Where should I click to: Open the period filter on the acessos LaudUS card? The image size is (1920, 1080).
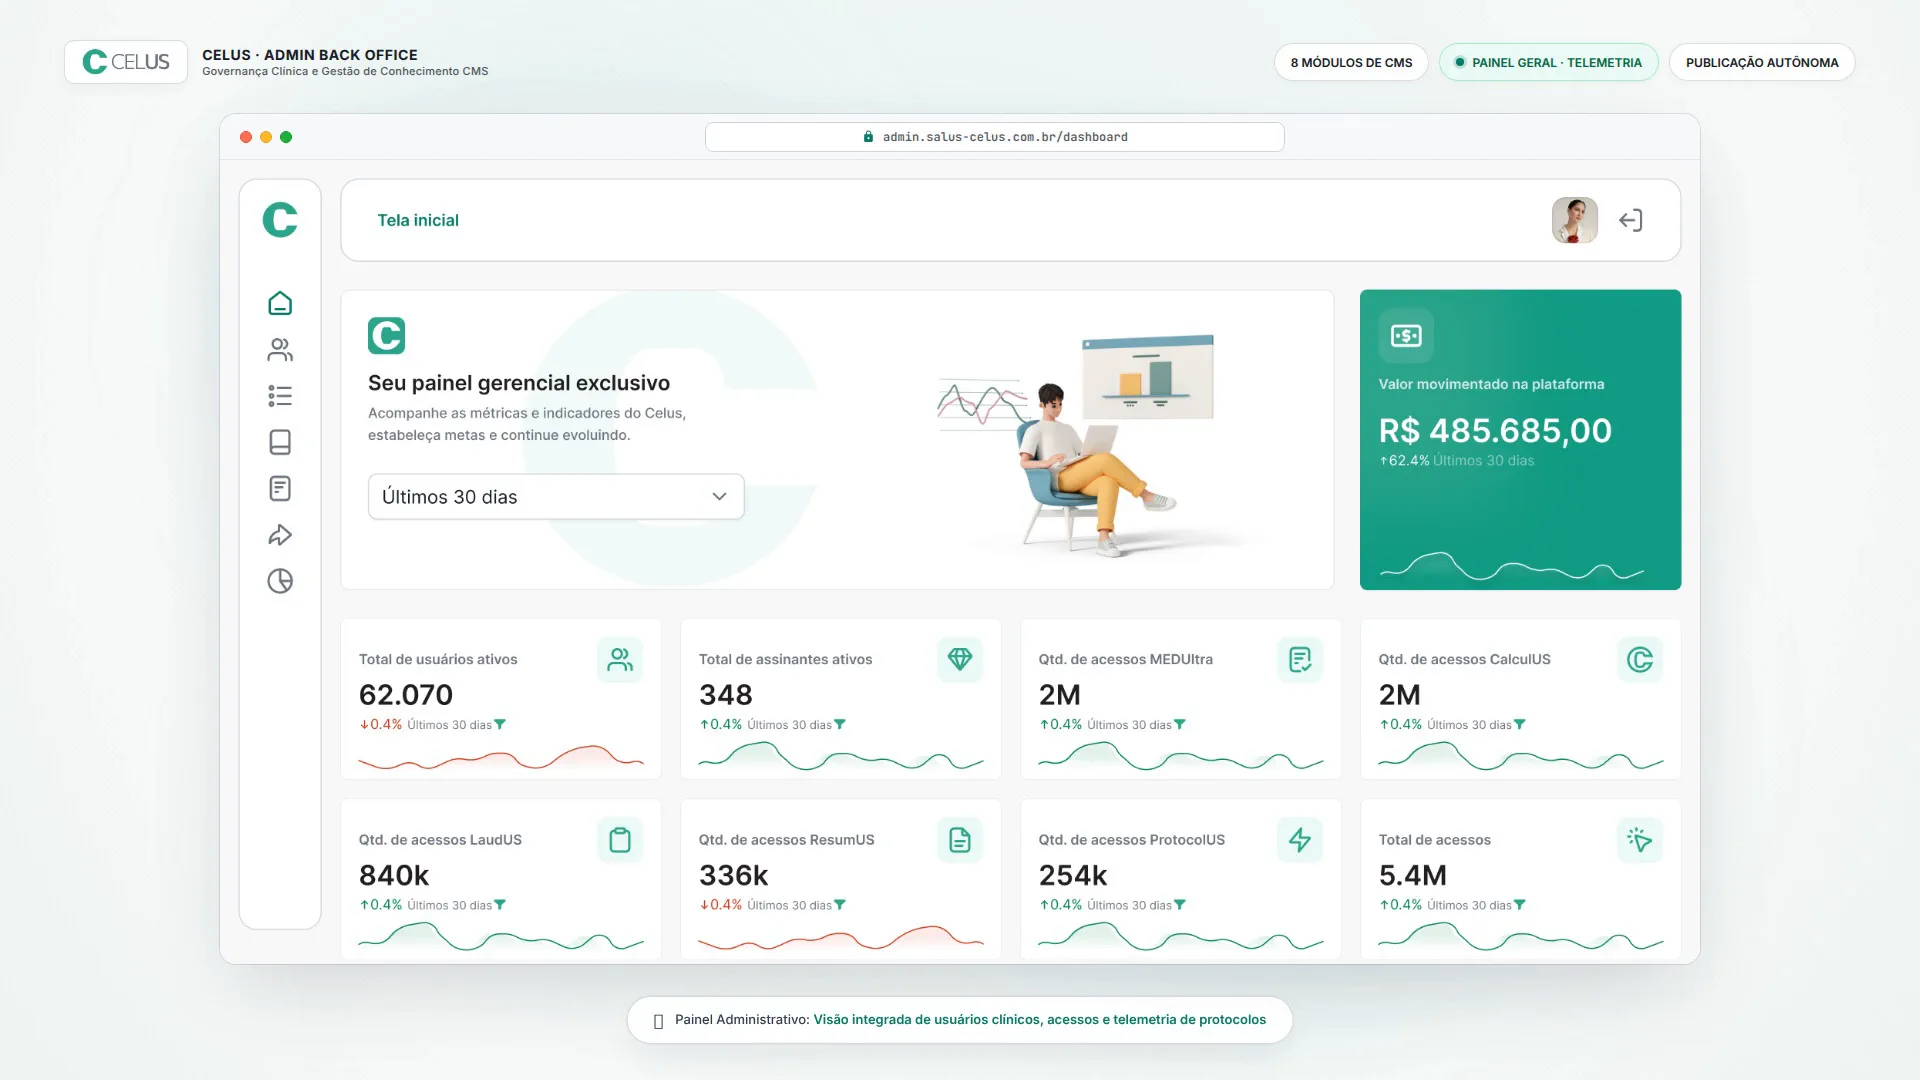(500, 905)
